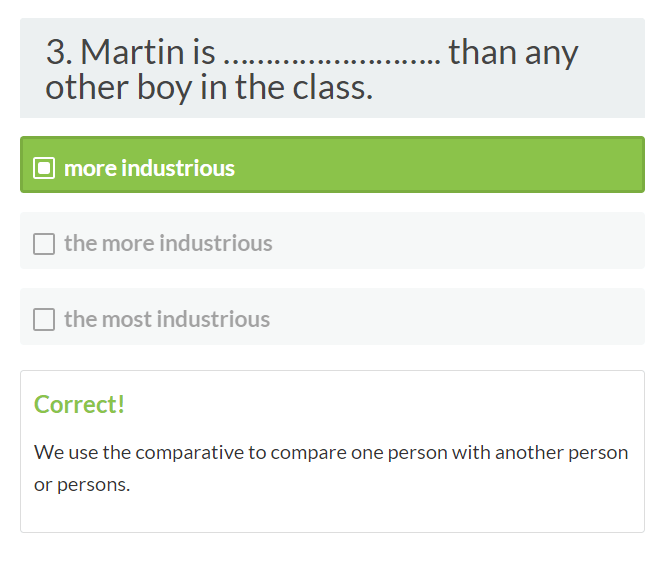Check the box for "the most industrious"

tap(44, 319)
